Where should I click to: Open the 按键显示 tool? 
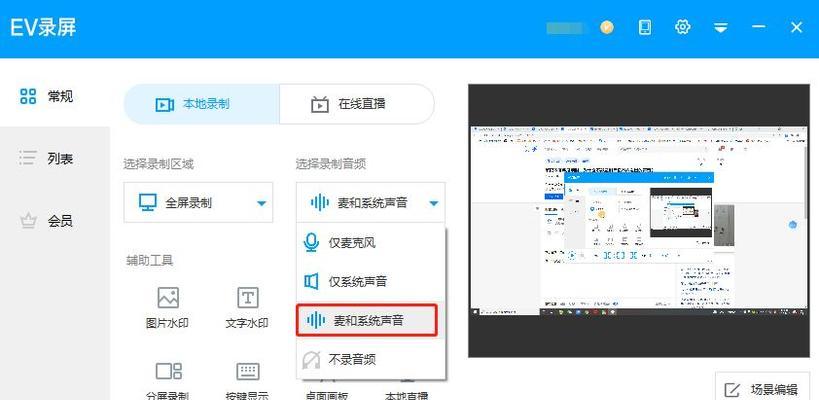[248, 380]
